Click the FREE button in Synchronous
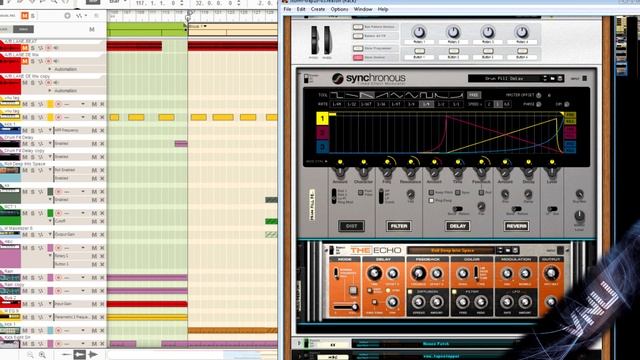This screenshot has height=360, width=640. click(473, 95)
